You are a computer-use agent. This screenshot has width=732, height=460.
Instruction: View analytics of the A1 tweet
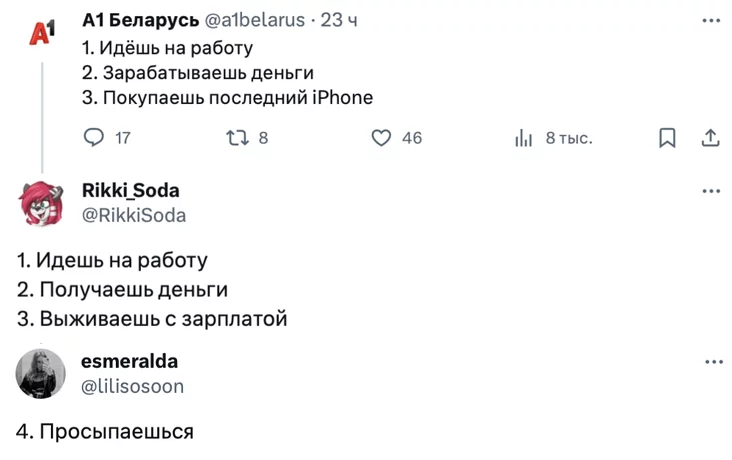coord(523,138)
